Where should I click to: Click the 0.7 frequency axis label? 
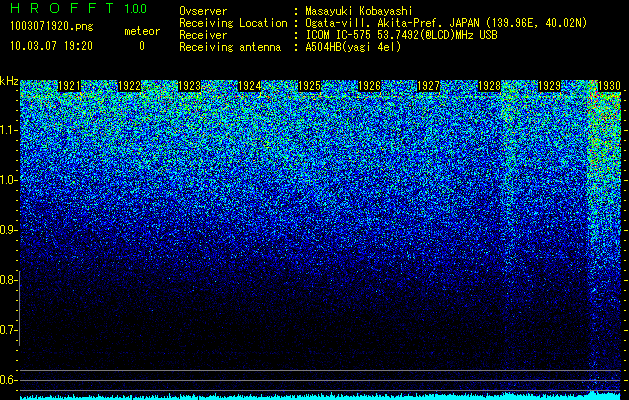(x=8, y=330)
